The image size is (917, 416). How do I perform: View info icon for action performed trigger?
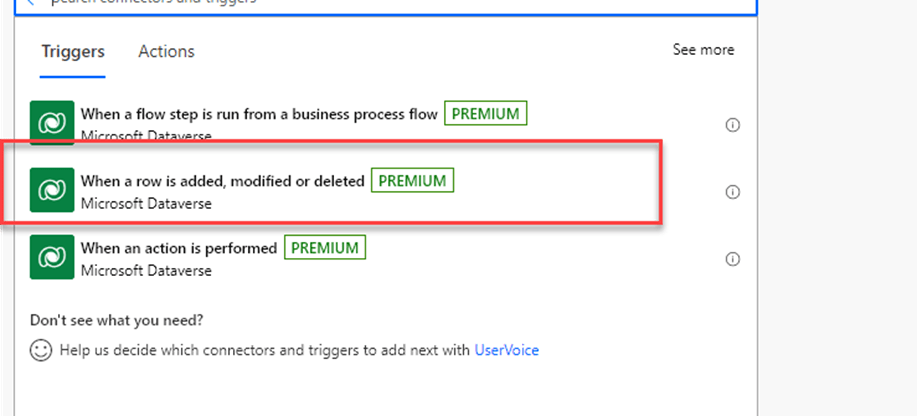732,259
